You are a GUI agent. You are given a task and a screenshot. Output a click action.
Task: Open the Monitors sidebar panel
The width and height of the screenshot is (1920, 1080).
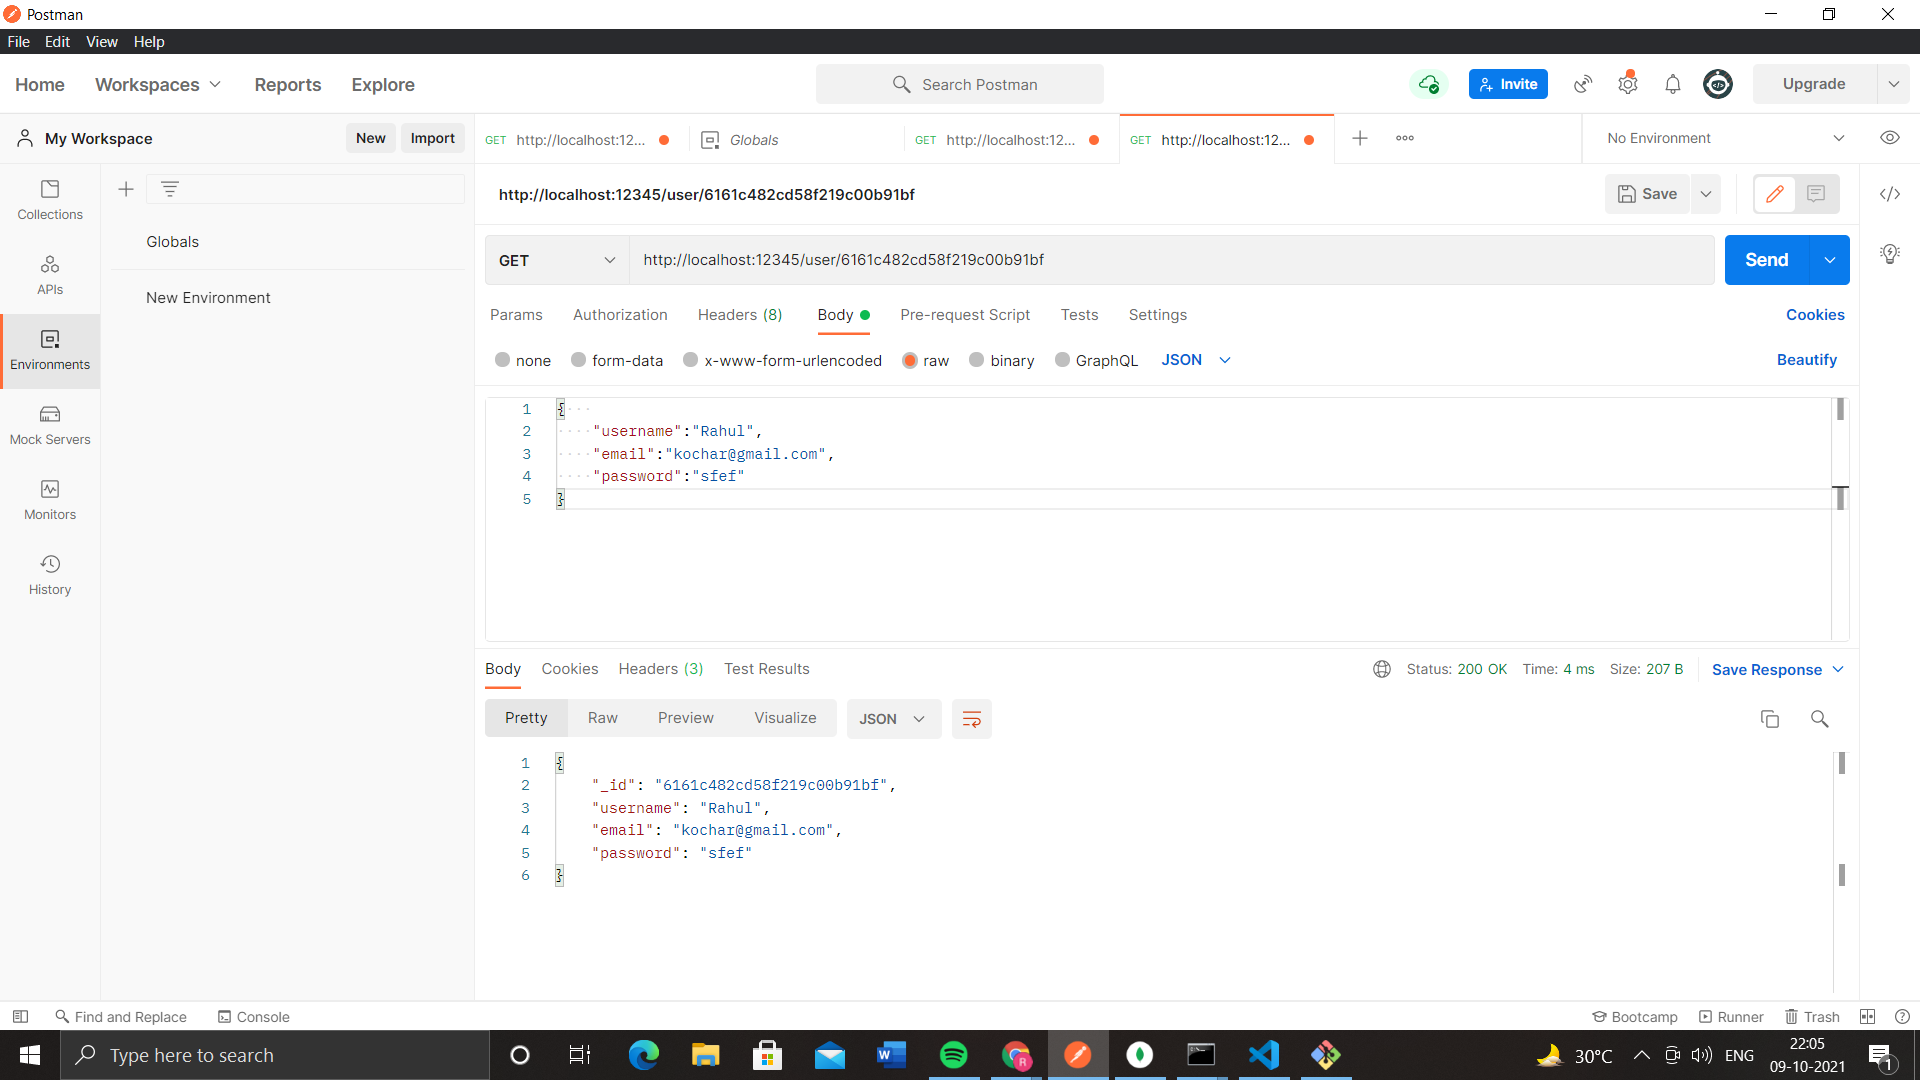[50, 500]
